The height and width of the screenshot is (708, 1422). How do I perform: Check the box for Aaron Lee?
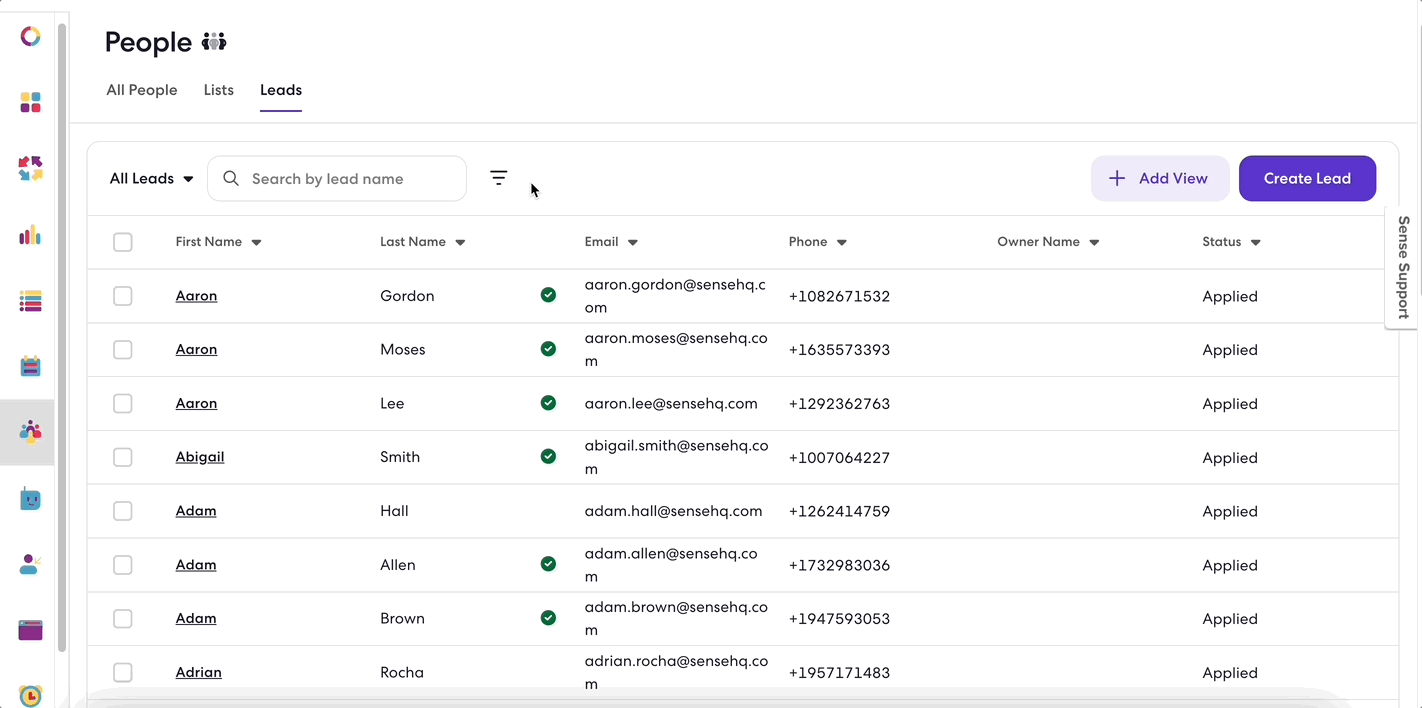pos(123,404)
